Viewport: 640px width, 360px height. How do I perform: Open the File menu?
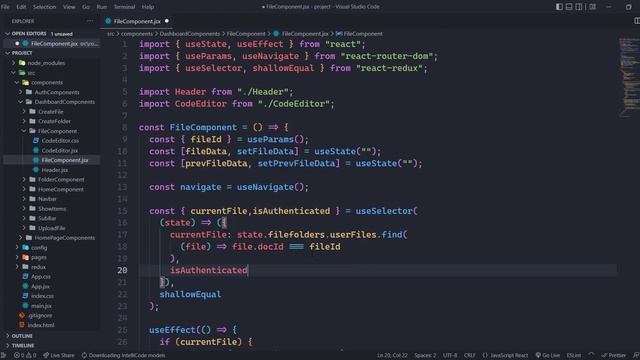coord(5,7)
